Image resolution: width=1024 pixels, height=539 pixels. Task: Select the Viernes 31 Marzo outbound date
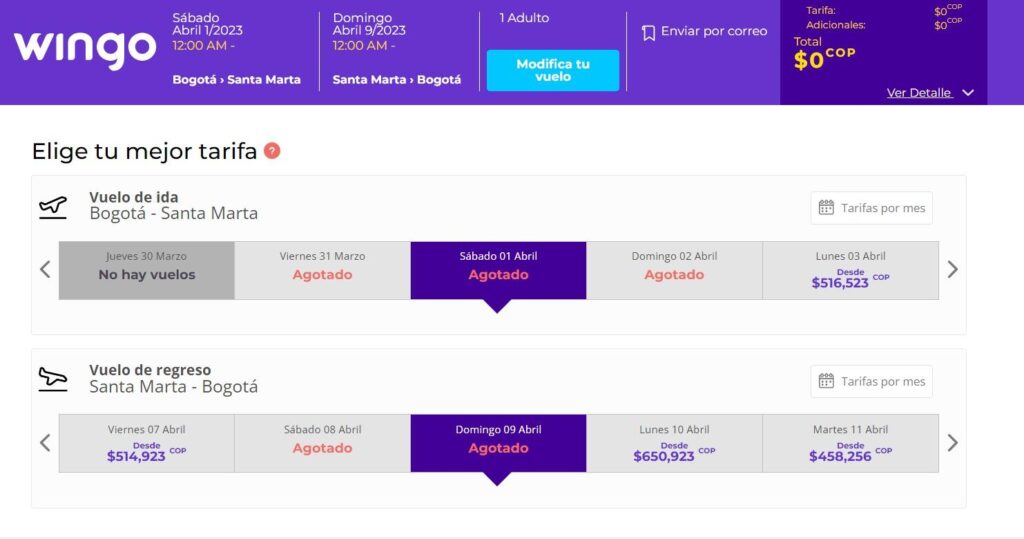pyautogui.click(x=322, y=270)
